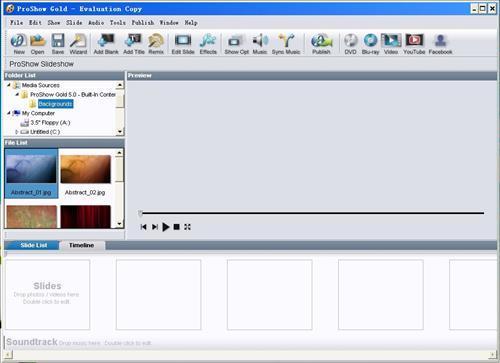Viewport: 500px width, 363px height.
Task: Select Blu-ray output icon
Action: coord(370,44)
